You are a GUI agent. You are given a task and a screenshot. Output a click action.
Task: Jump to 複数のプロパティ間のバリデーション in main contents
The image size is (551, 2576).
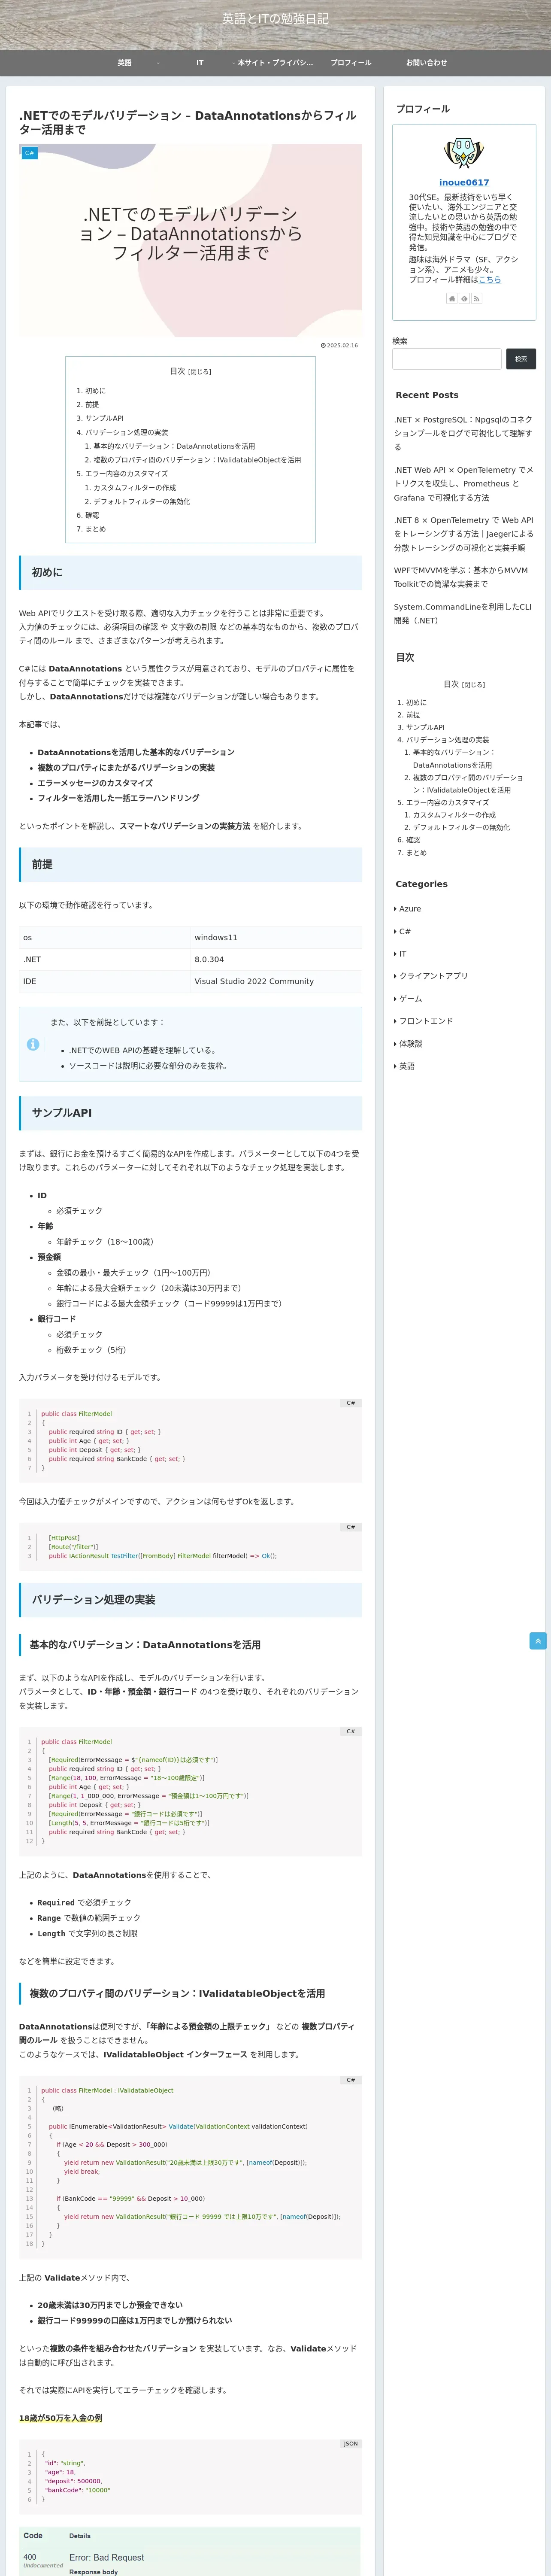(197, 460)
